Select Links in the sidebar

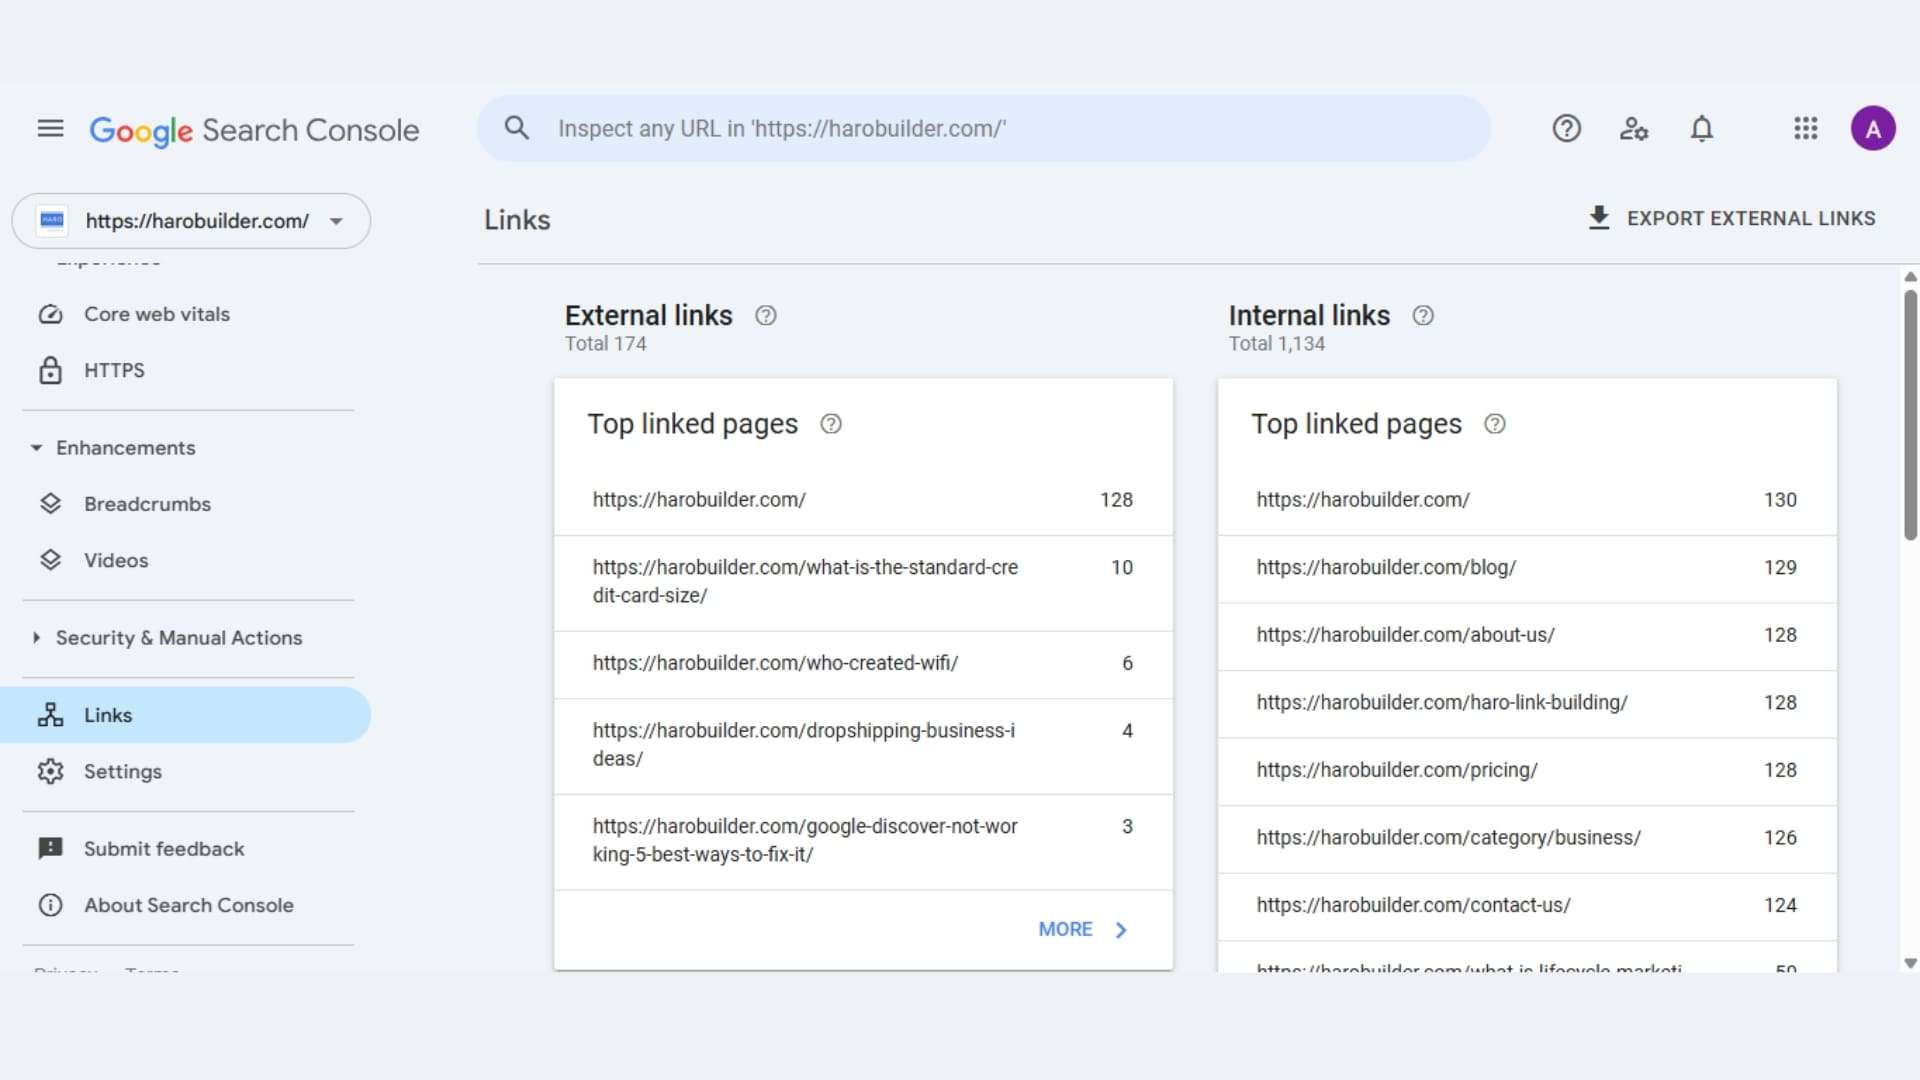(186, 715)
